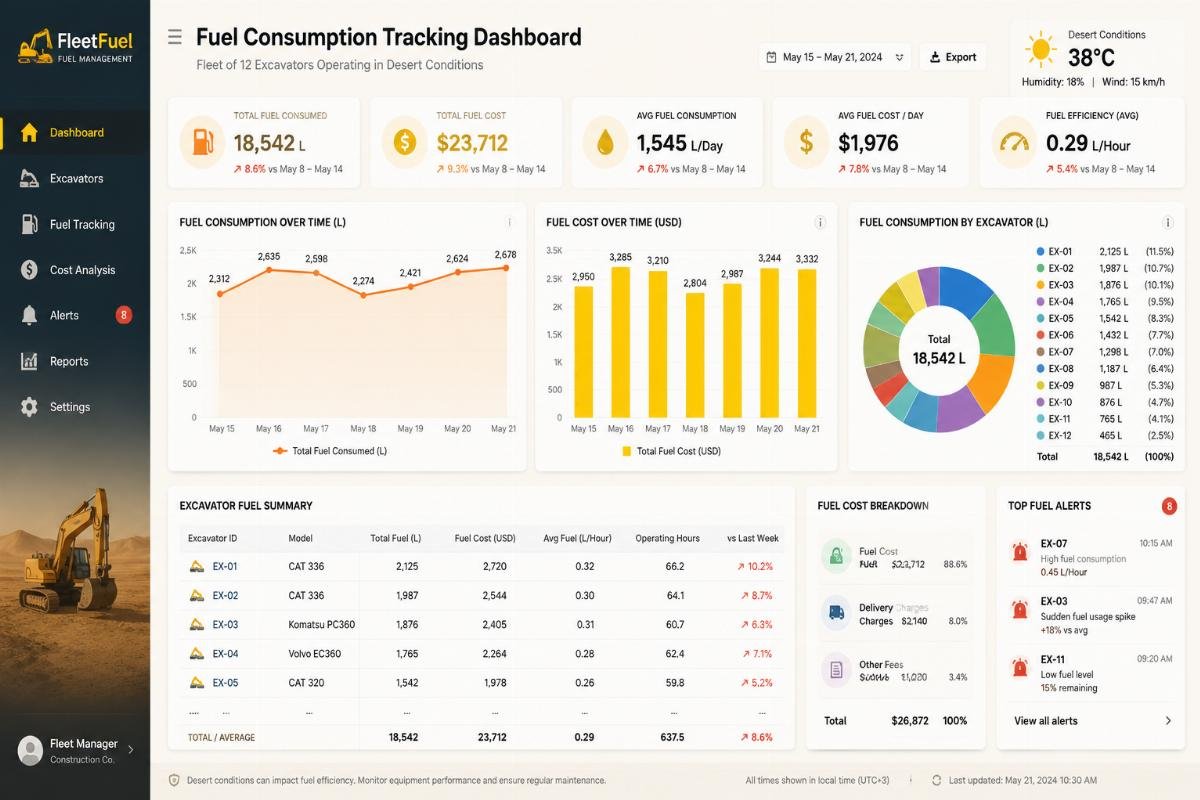Click the excavator icon in EX-01 row
The width and height of the screenshot is (1200, 800).
[x=197, y=566]
